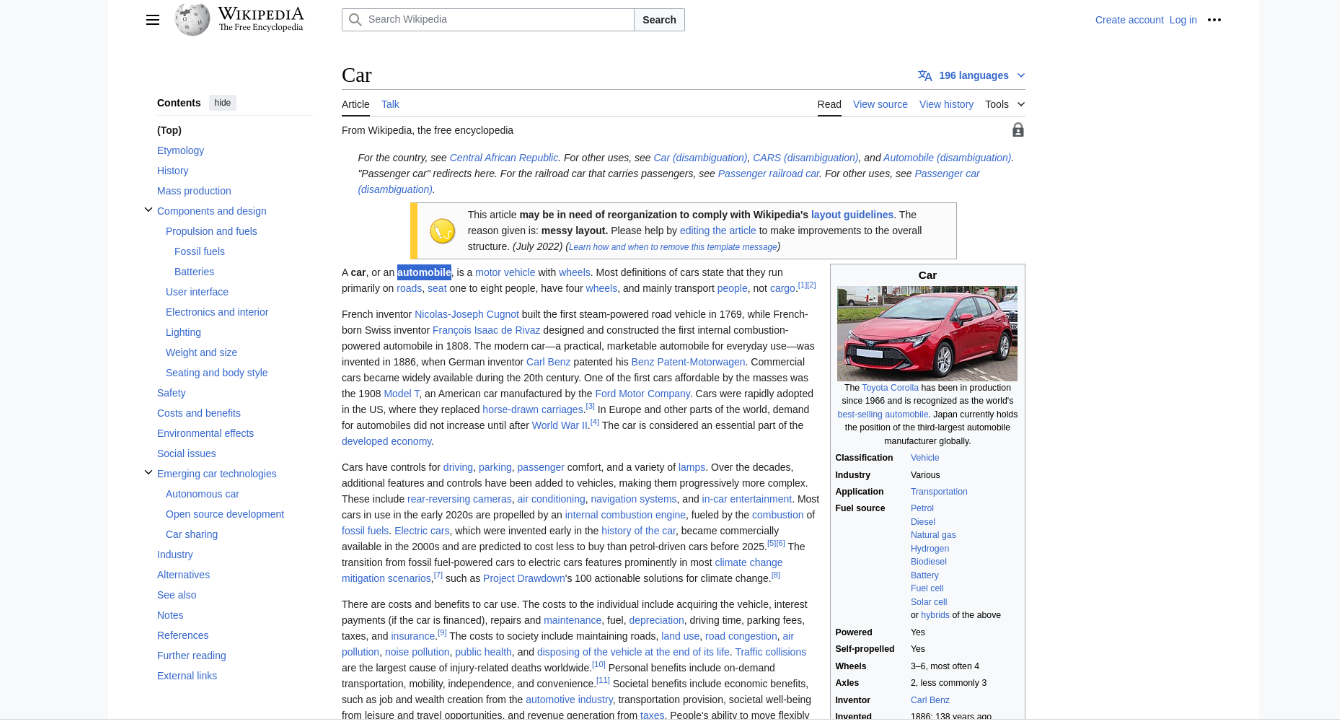This screenshot has width=1340, height=720.
Task: Click the Wikipedia globe logo
Action: tap(192, 19)
